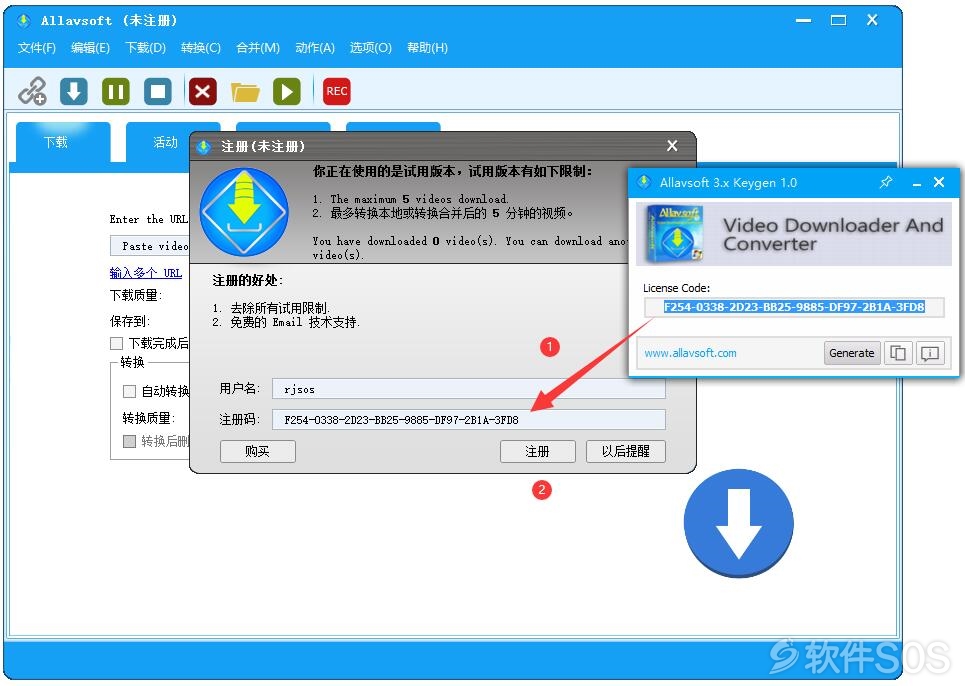The height and width of the screenshot is (686, 965).
Task: Enable the 自动转换 checkbox
Action: 129,391
